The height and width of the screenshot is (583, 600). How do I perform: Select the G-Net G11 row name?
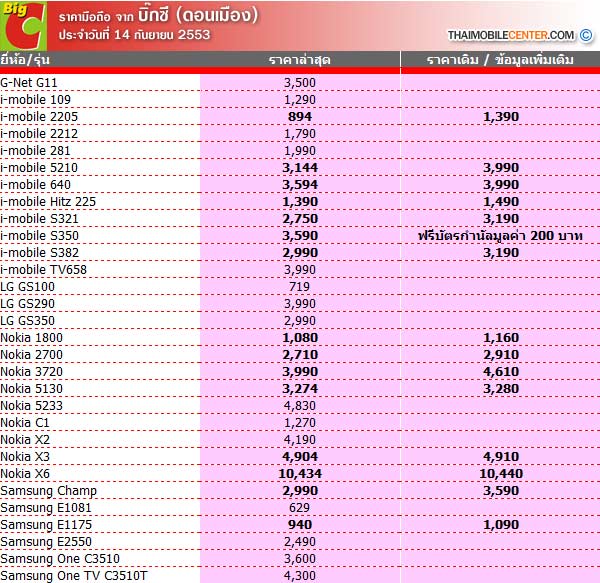[x=29, y=83]
